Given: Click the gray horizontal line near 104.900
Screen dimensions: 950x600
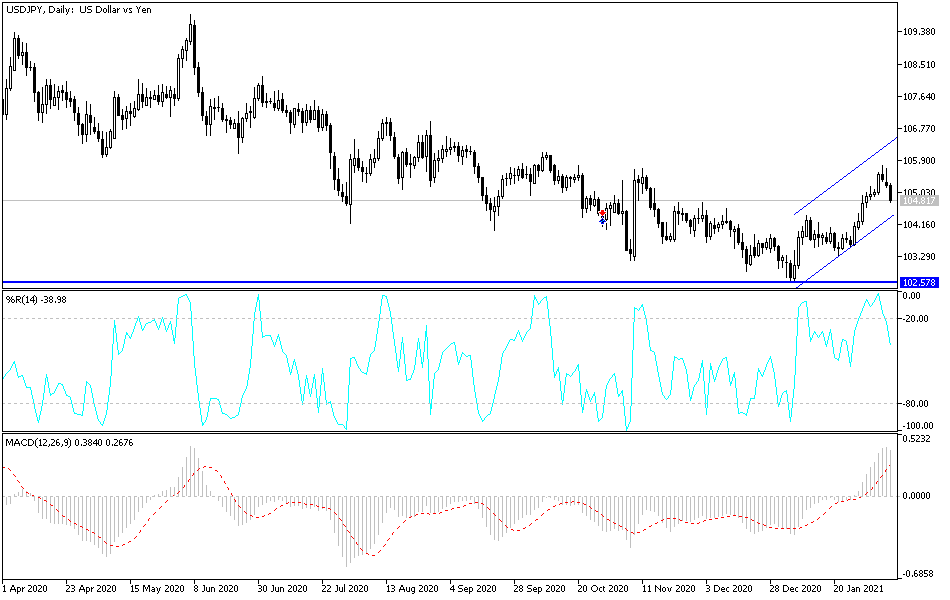Looking at the screenshot, I should (400, 199).
